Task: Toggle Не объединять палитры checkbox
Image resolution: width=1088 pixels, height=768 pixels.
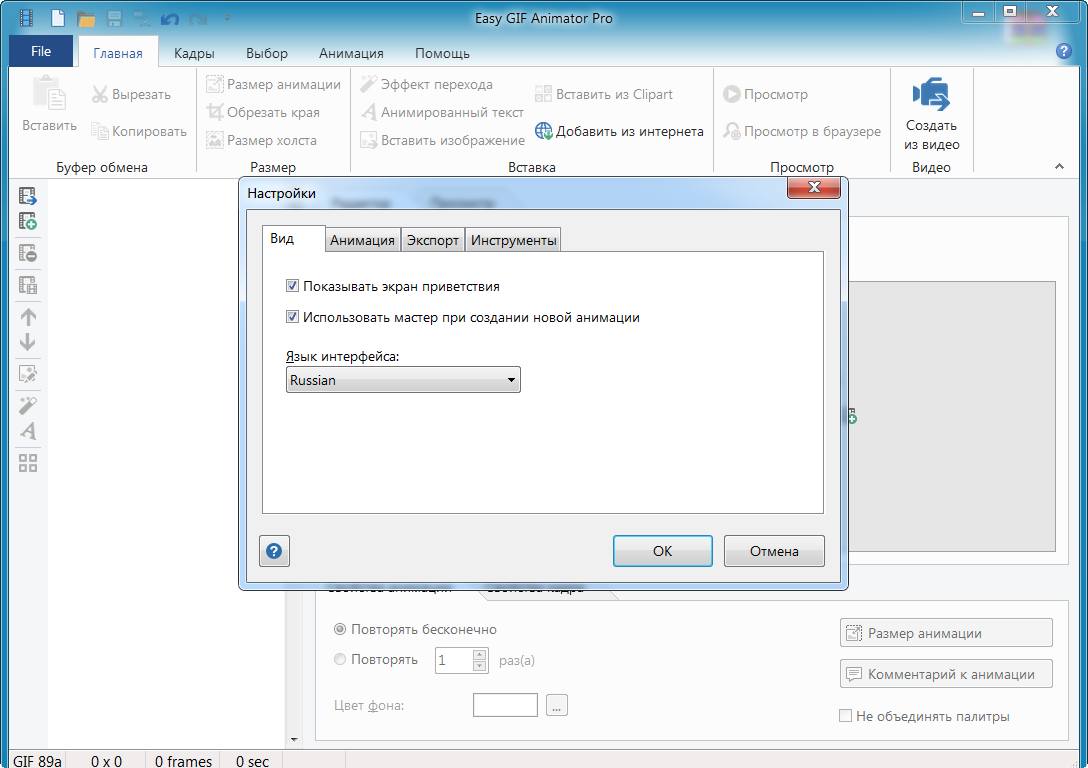Action: 845,716
